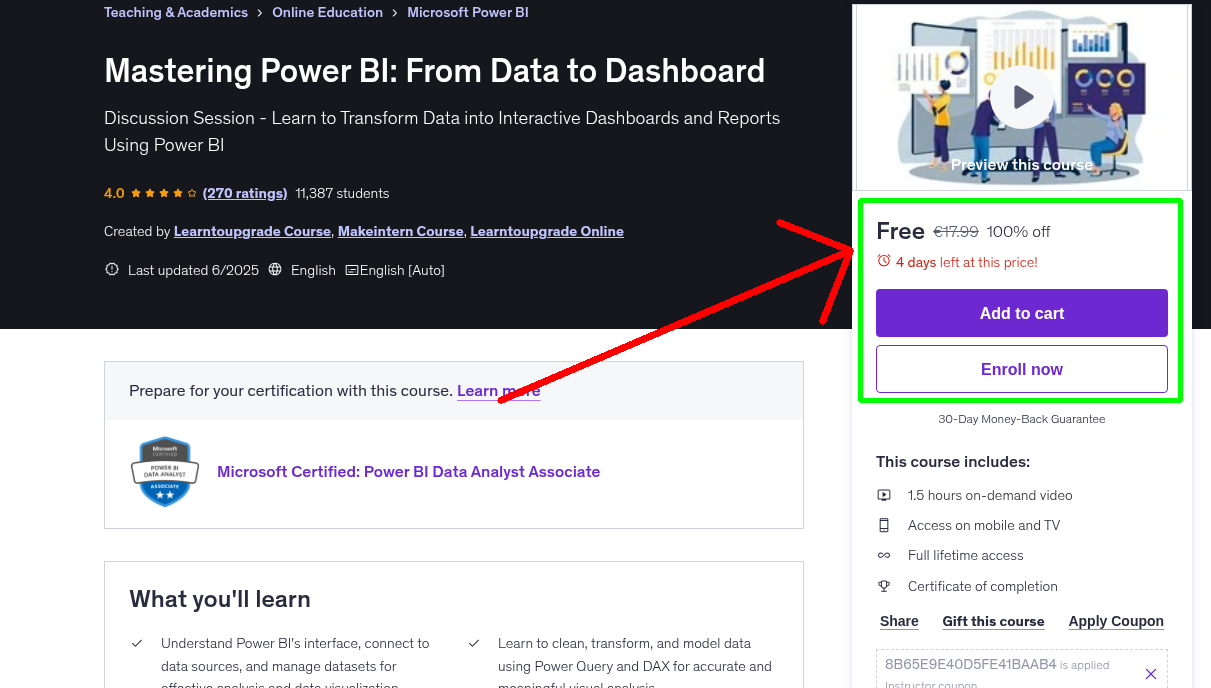This screenshot has height=688, width=1211.
Task: Open the Learn more certification link
Action: pyautogui.click(x=498, y=390)
